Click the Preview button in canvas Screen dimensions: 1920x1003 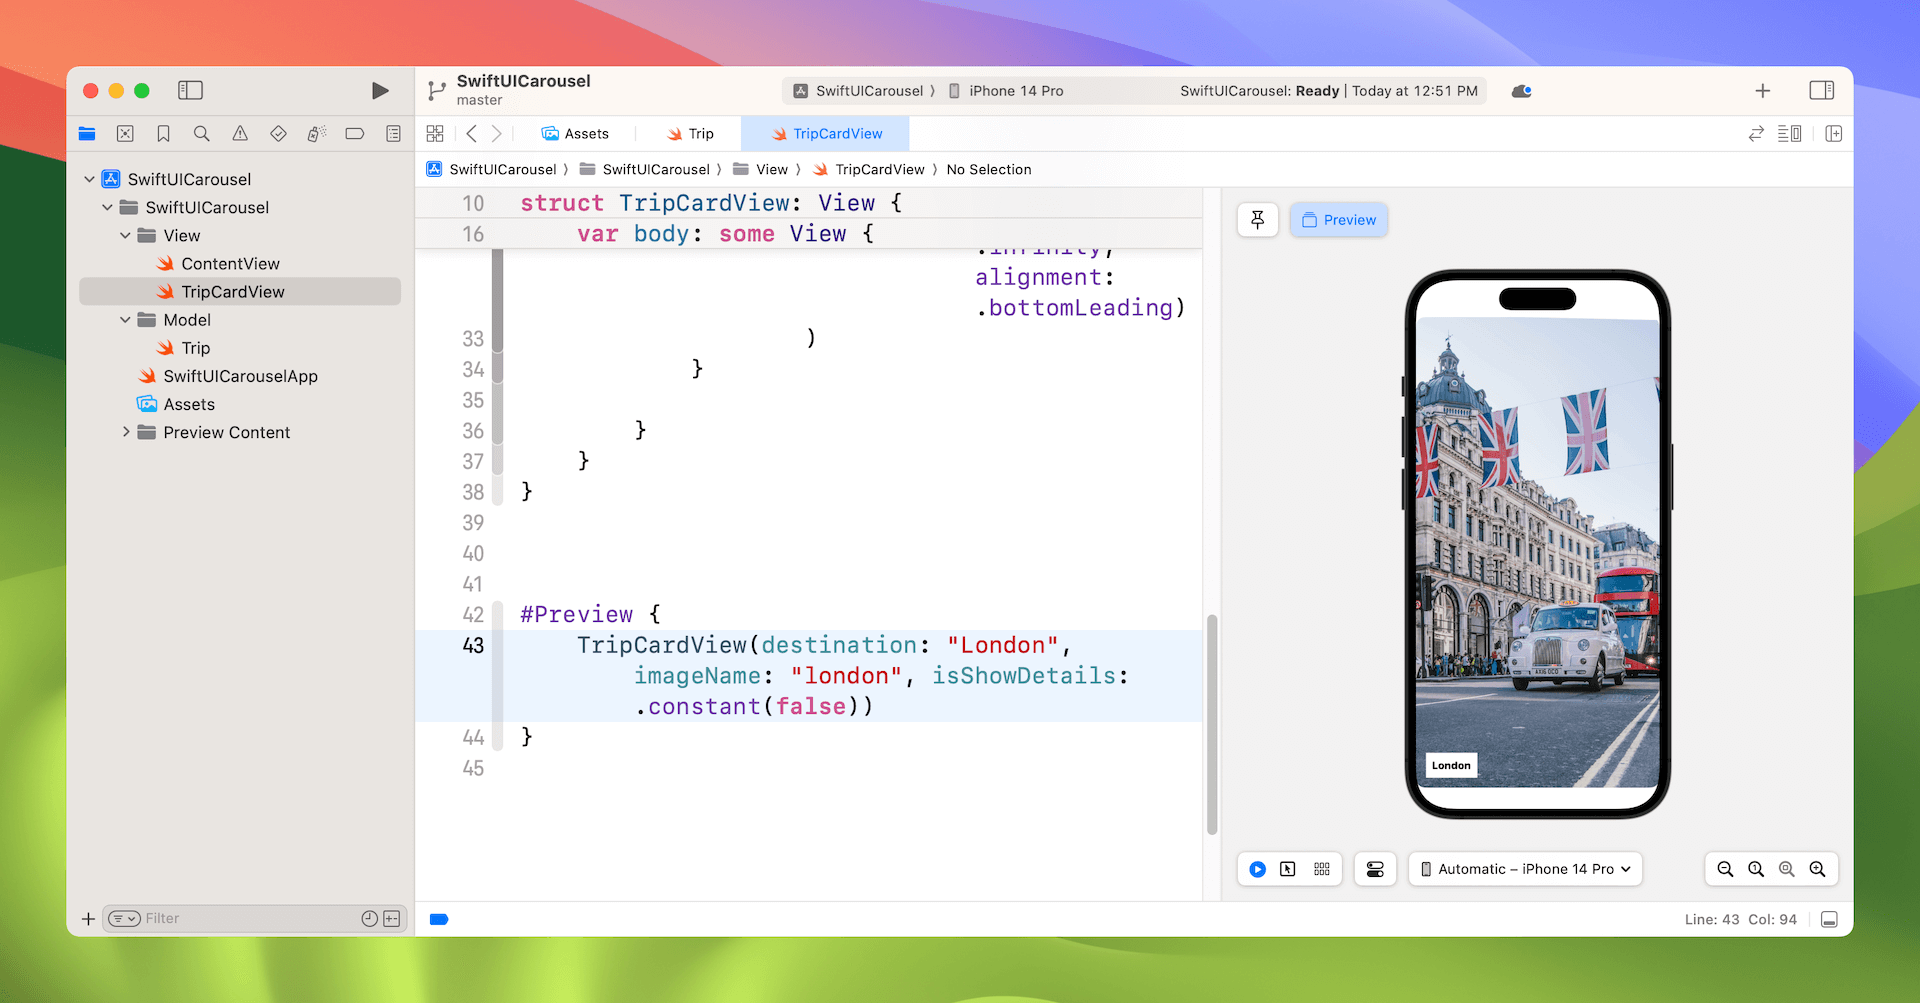click(1339, 220)
